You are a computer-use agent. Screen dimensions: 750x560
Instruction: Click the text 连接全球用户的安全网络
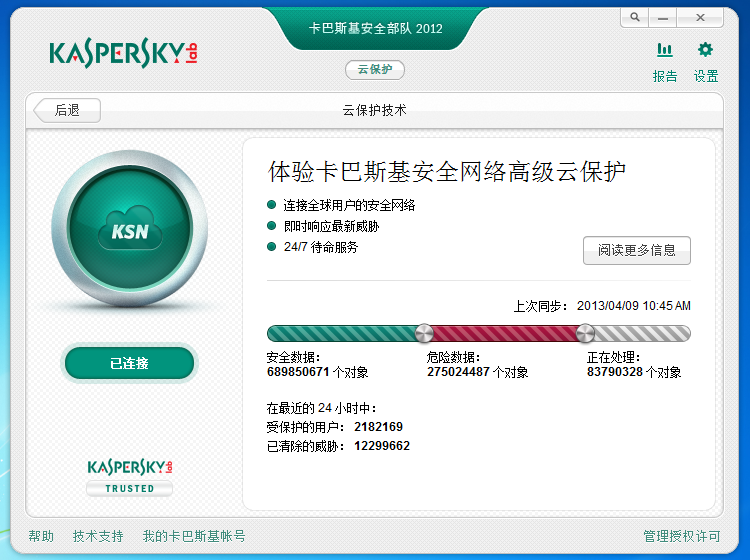[x=349, y=206]
